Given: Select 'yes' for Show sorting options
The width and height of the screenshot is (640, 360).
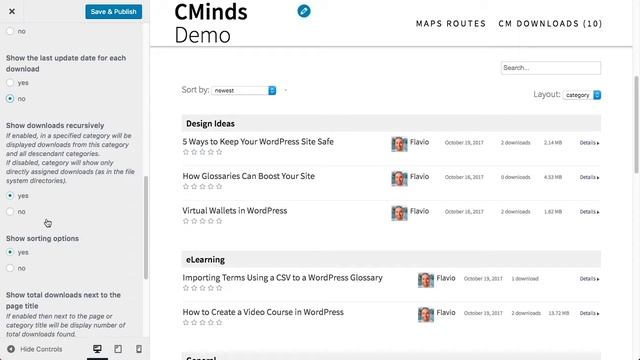Looking at the screenshot, I should 10,252.
